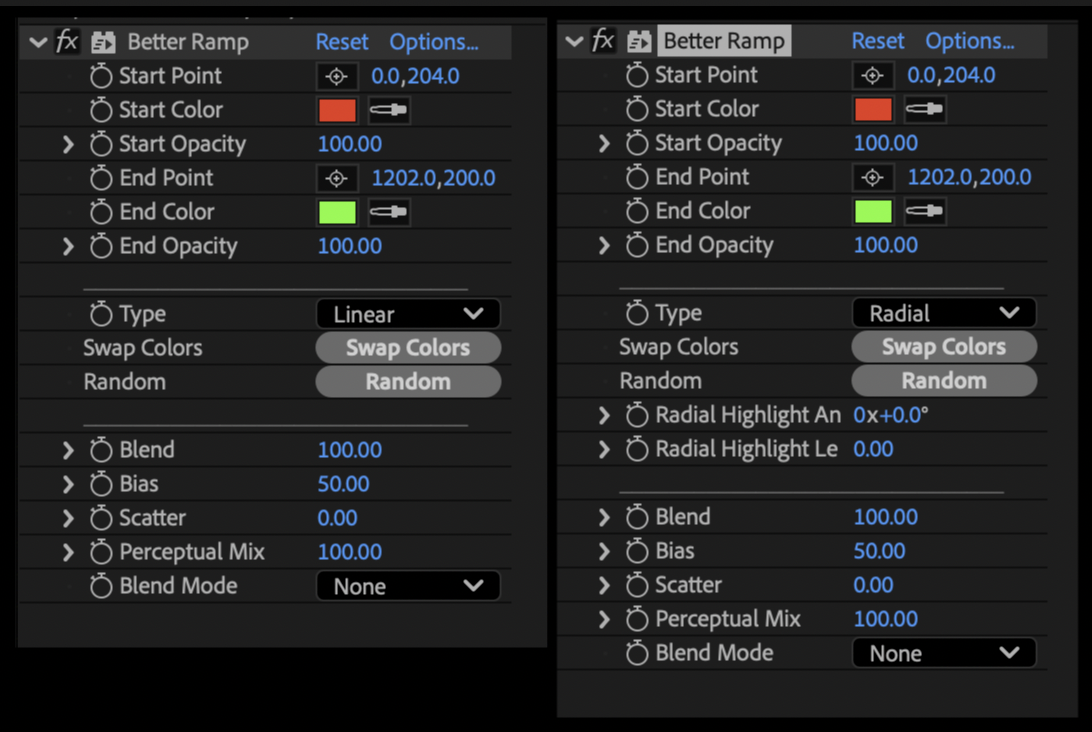Open green End Color swatch in left panel
The width and height of the screenshot is (1092, 732).
(x=337, y=212)
